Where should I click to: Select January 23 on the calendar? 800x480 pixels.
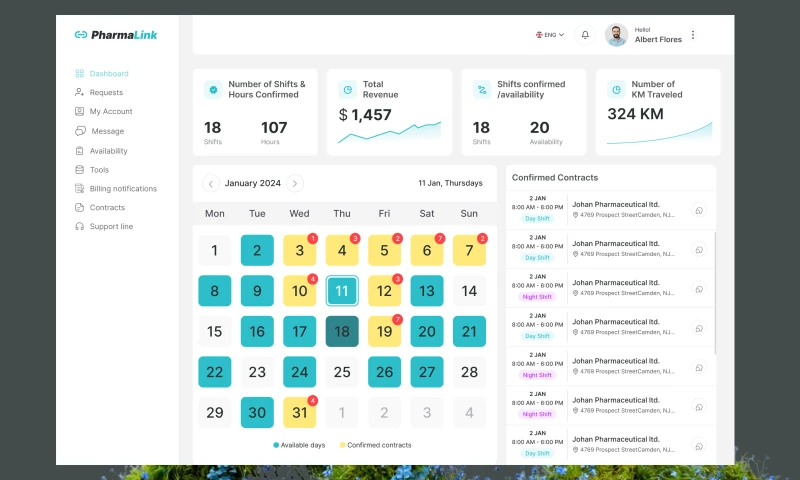click(x=257, y=372)
